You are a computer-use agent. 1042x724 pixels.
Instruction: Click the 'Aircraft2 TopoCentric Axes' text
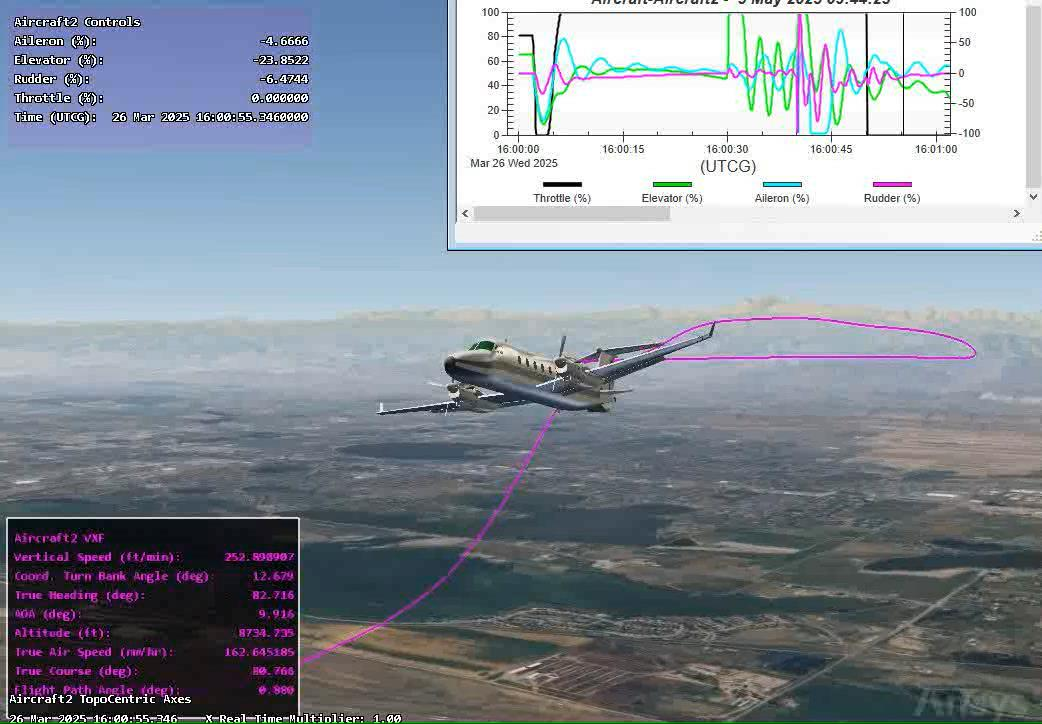[100, 699]
